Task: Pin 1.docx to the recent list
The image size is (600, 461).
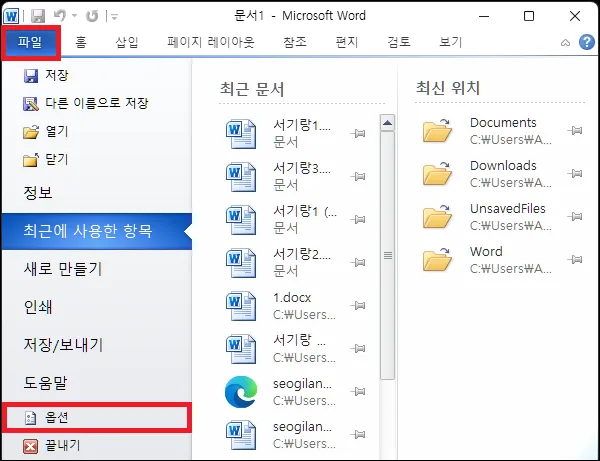Action: click(358, 305)
